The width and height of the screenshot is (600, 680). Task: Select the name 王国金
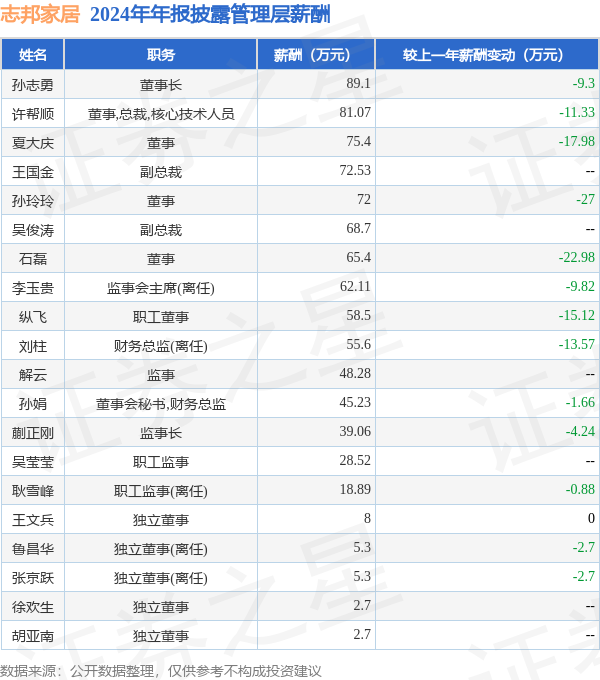pyautogui.click(x=33, y=172)
